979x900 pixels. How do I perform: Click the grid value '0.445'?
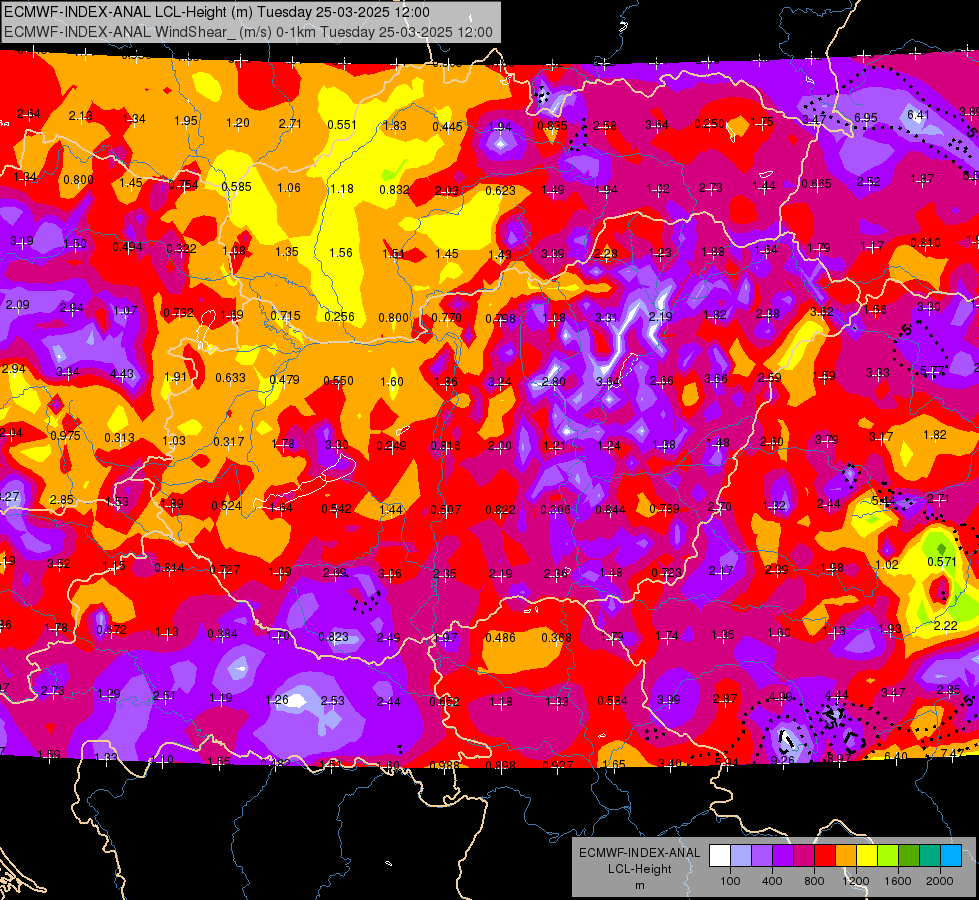(x=448, y=127)
